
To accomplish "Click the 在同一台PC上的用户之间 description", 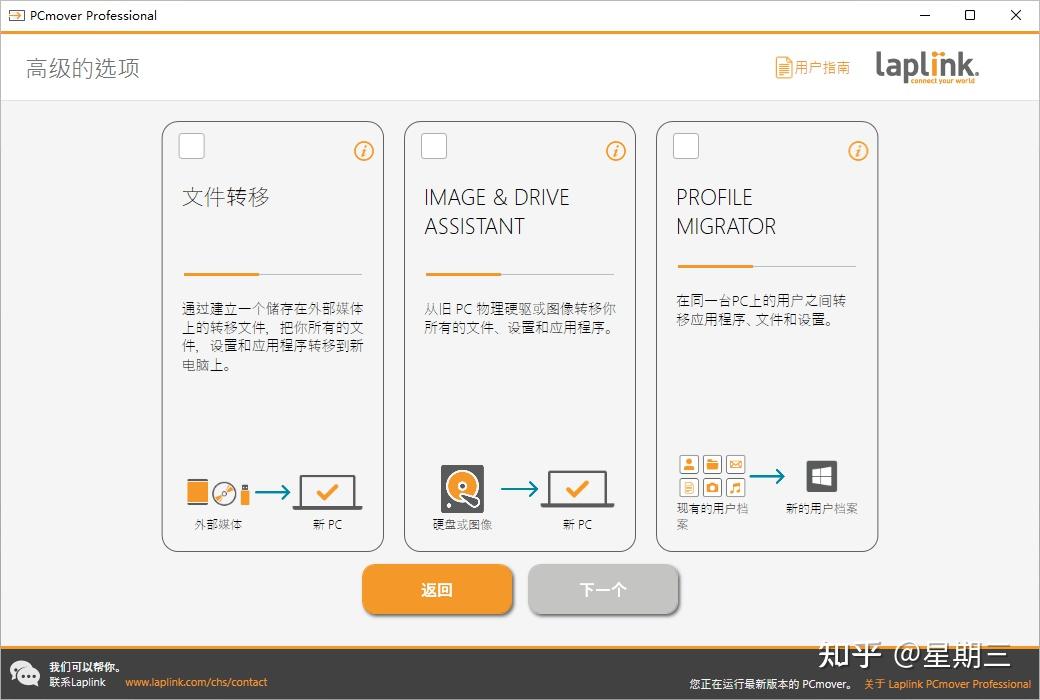I will click(x=761, y=310).
